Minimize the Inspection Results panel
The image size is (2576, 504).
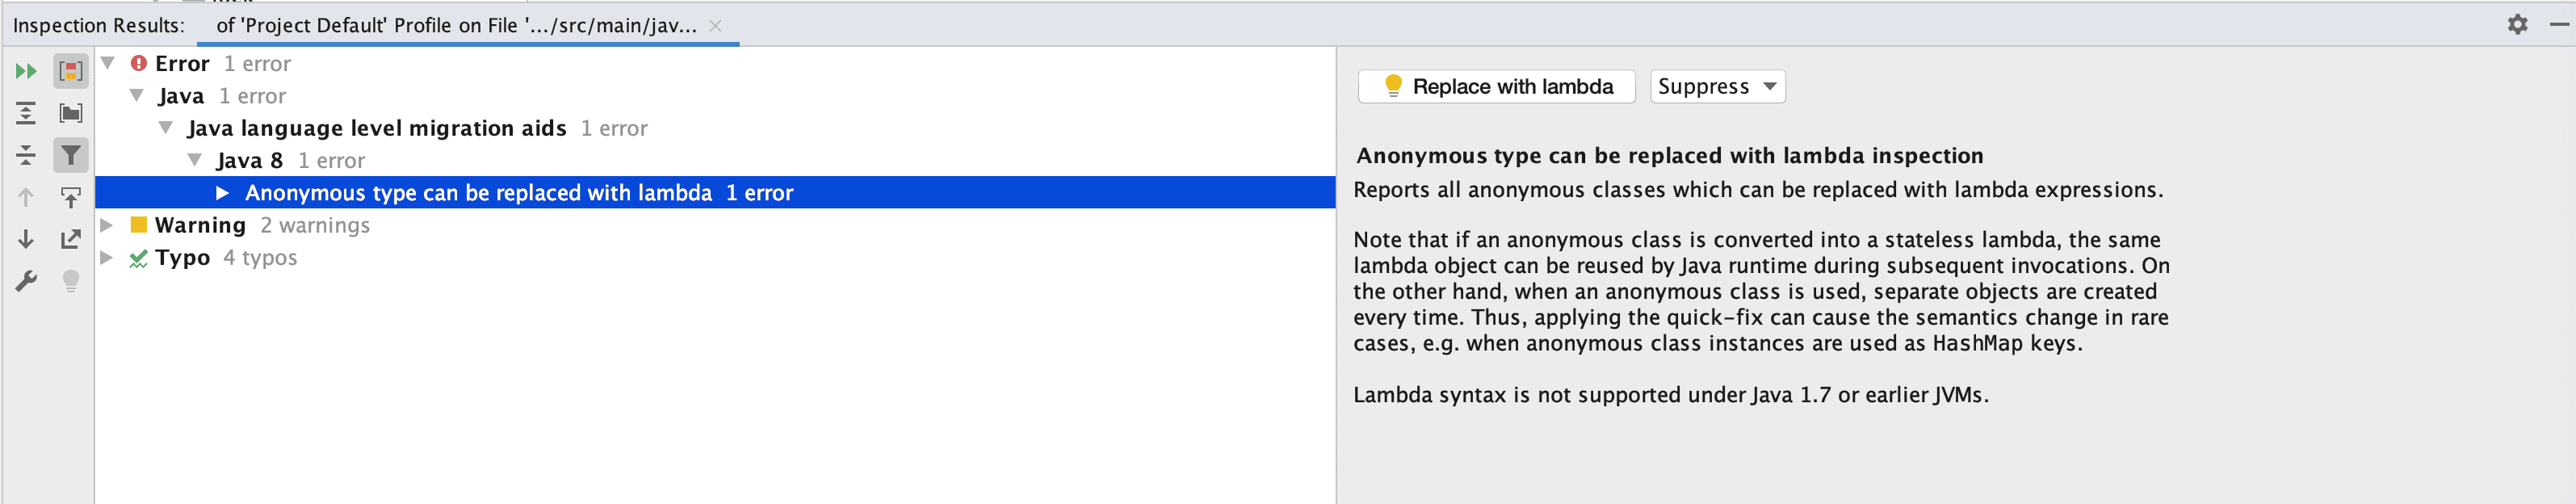[2559, 25]
